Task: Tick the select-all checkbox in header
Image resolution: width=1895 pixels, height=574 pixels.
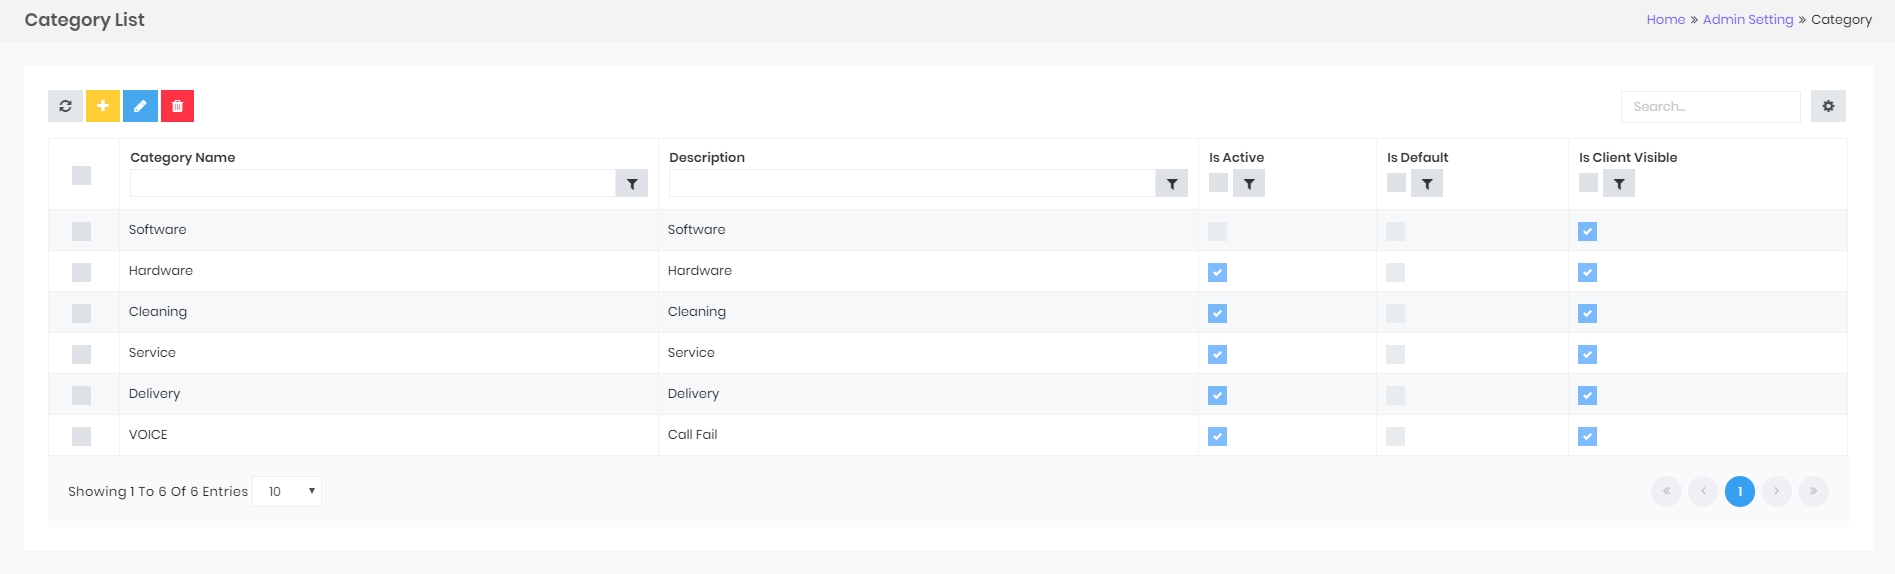Action: tap(82, 176)
